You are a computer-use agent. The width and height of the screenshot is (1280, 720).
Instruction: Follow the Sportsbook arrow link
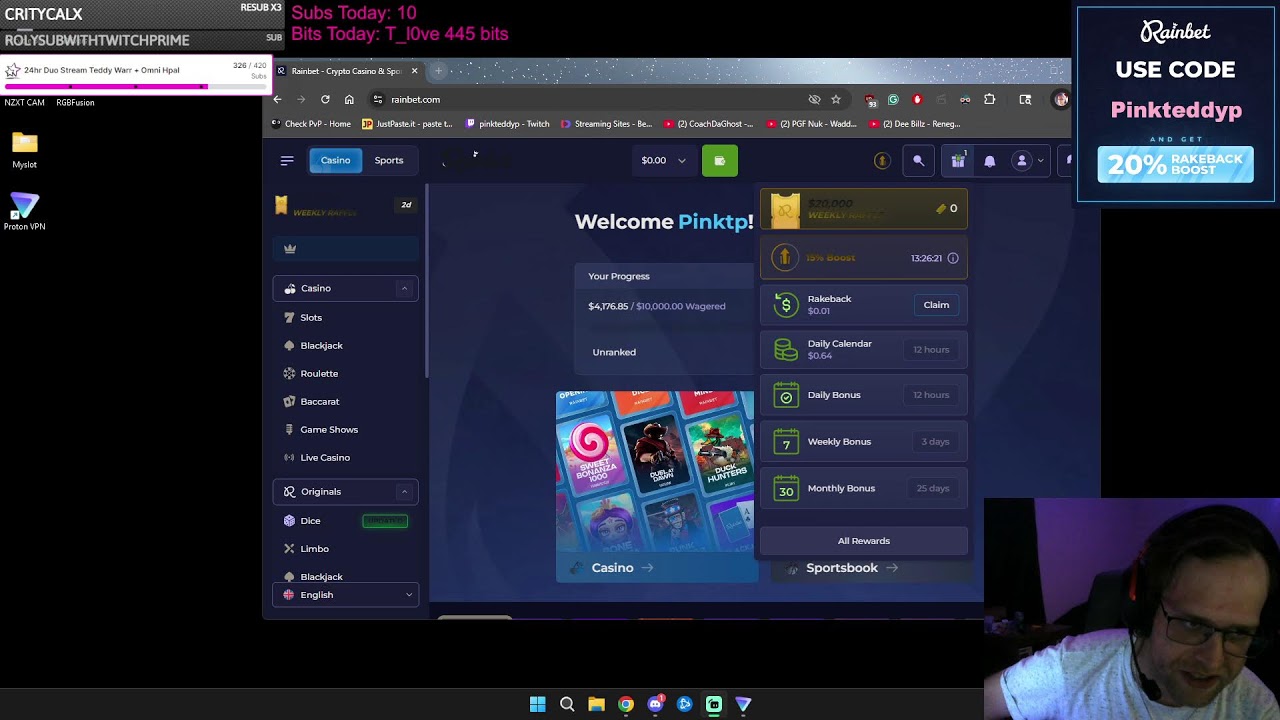coord(852,568)
